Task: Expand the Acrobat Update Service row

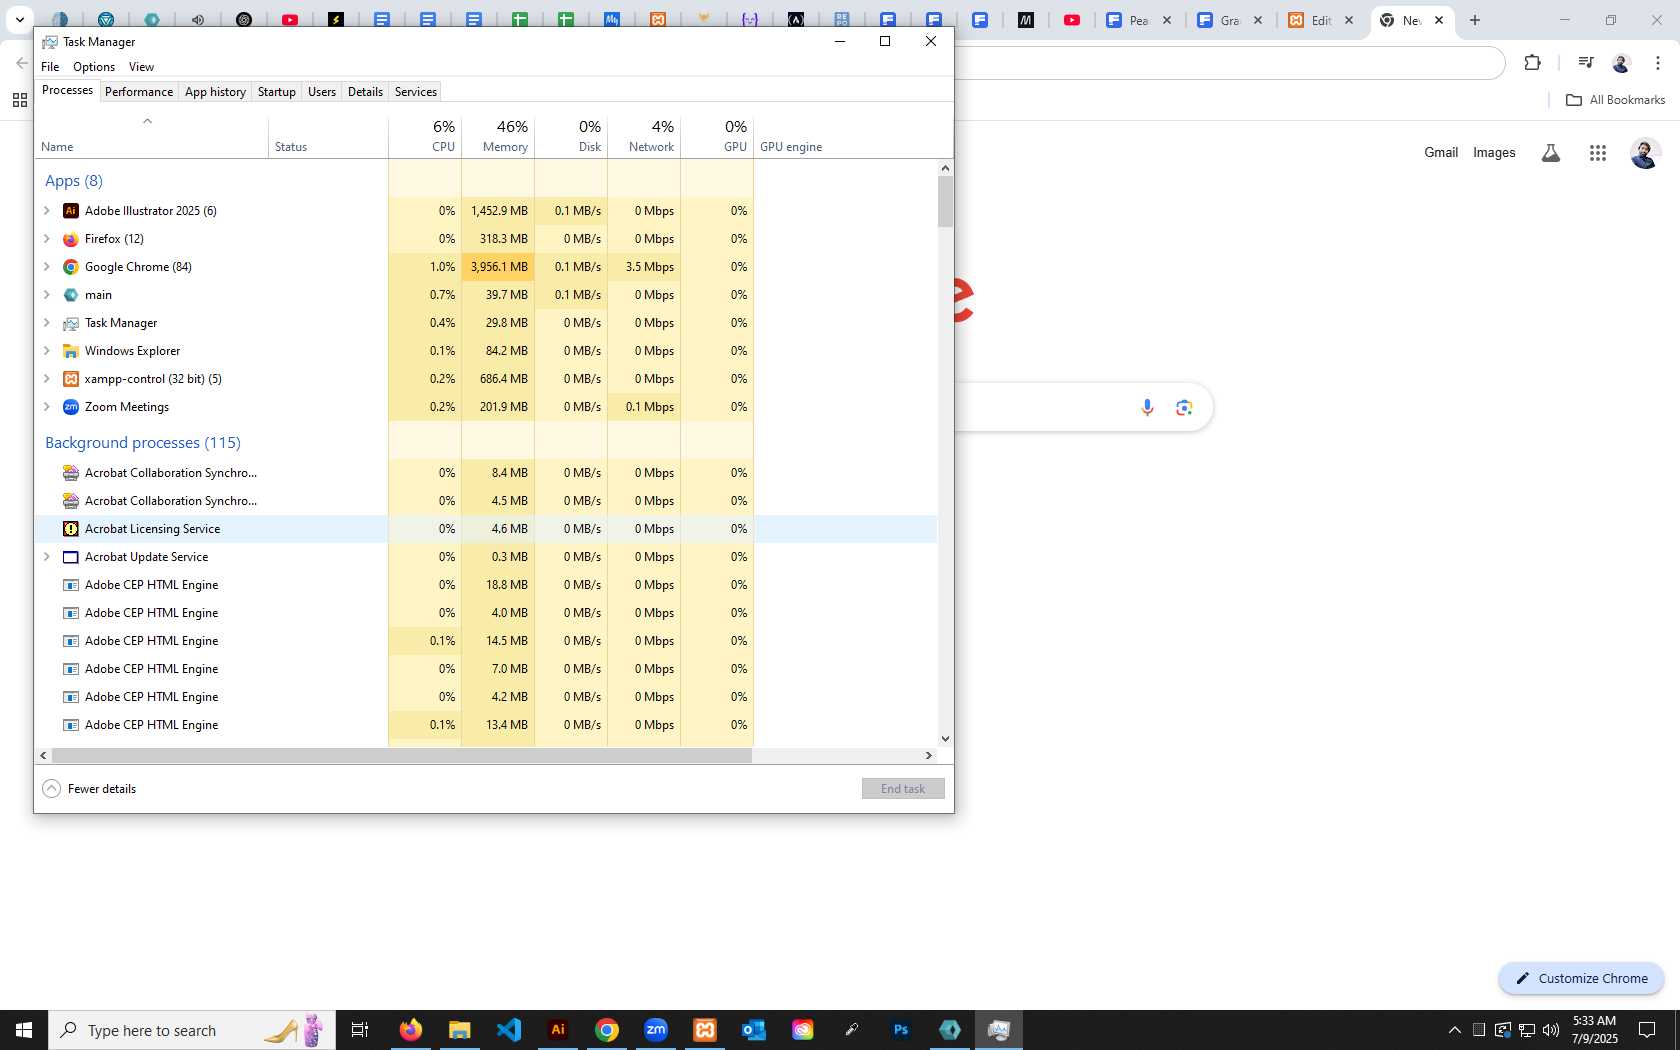Action: coord(47,557)
